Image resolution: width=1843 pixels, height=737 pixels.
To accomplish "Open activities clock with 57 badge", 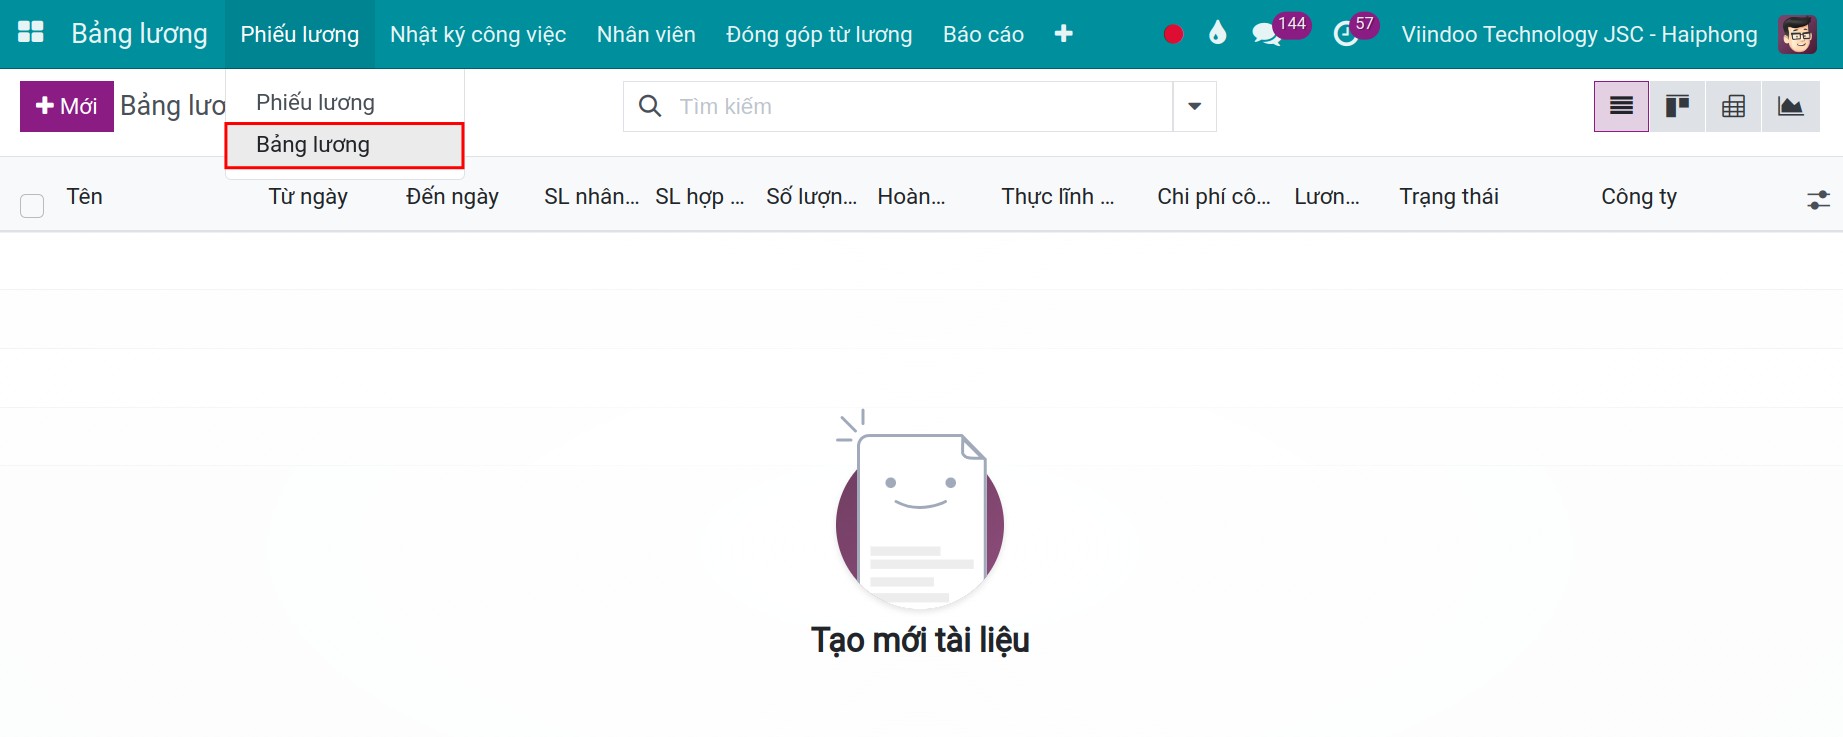I will click(x=1356, y=31).
